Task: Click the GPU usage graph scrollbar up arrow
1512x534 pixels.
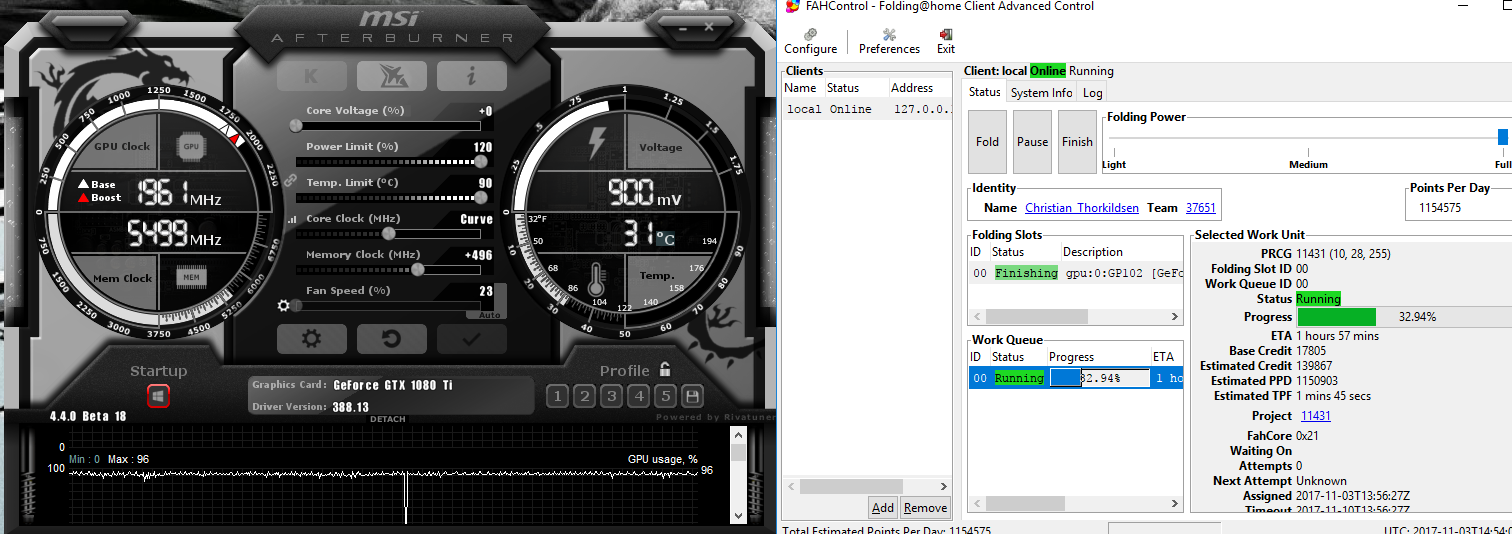Action: [x=739, y=434]
